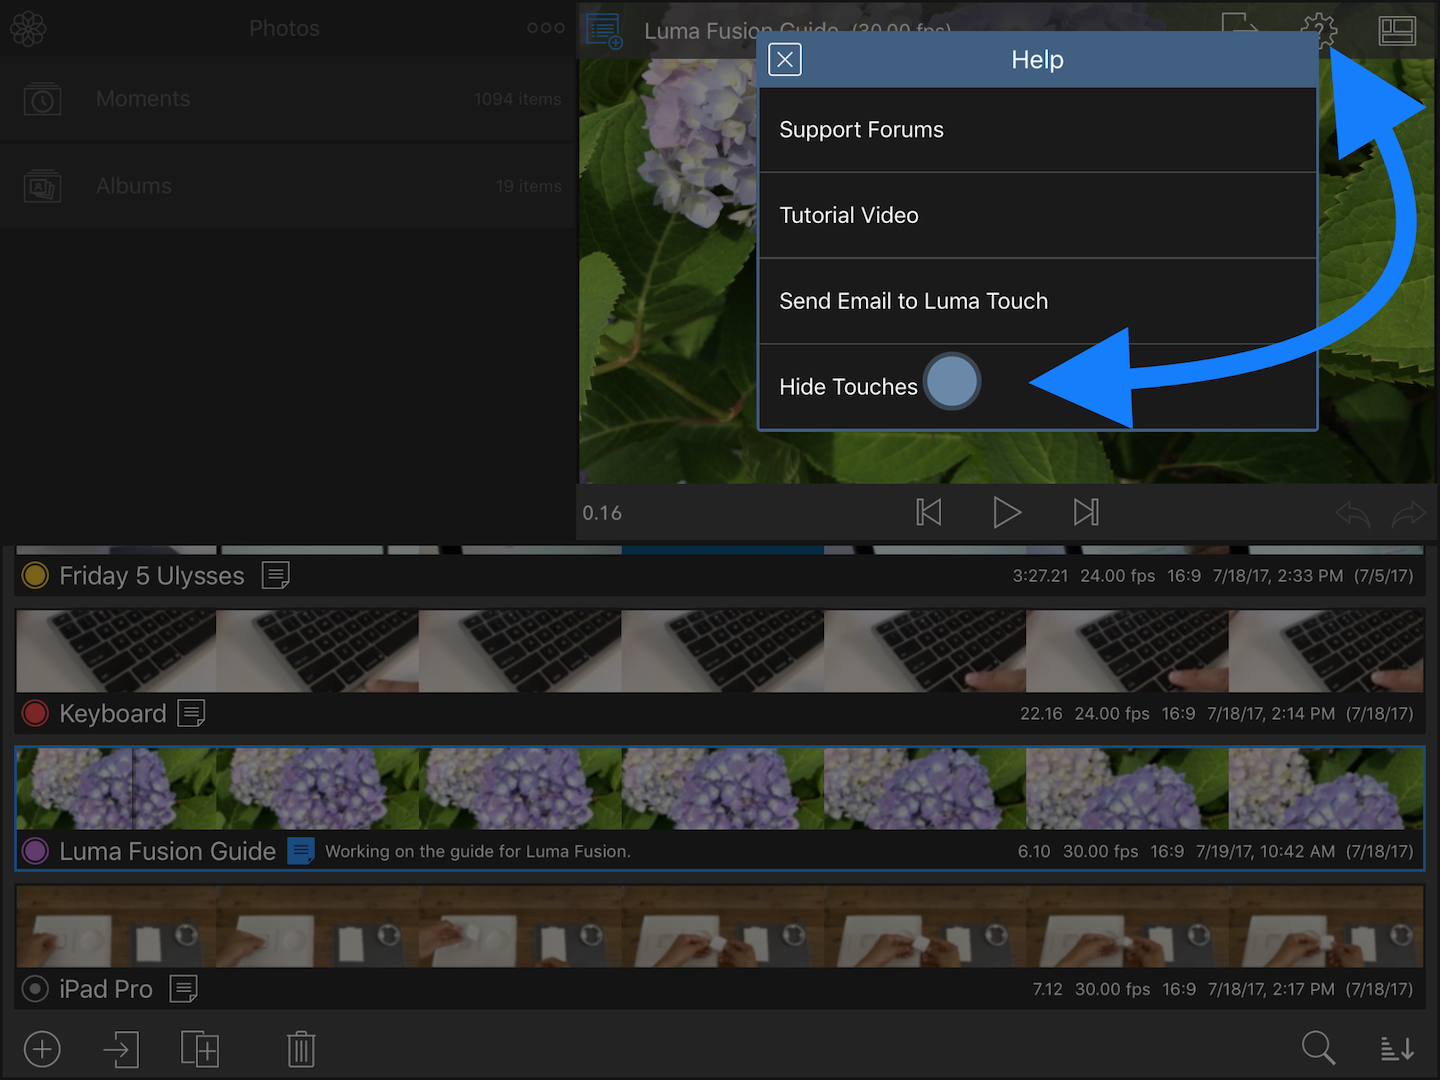
Task: Create a new project with plus icon
Action: click(x=42, y=1049)
